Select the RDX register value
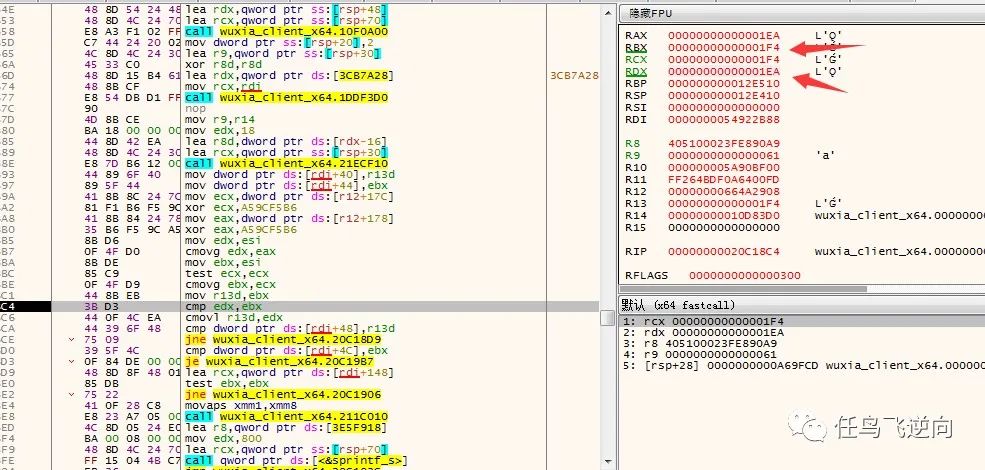 coord(724,72)
